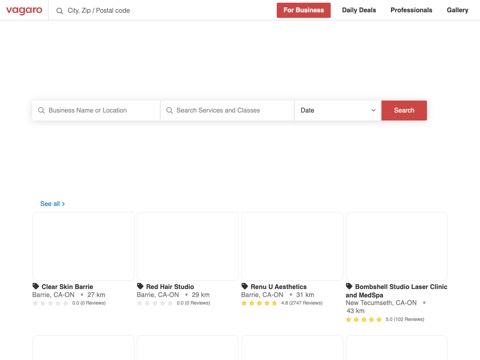
Task: Open the Gallery menu item
Action: [457, 10]
